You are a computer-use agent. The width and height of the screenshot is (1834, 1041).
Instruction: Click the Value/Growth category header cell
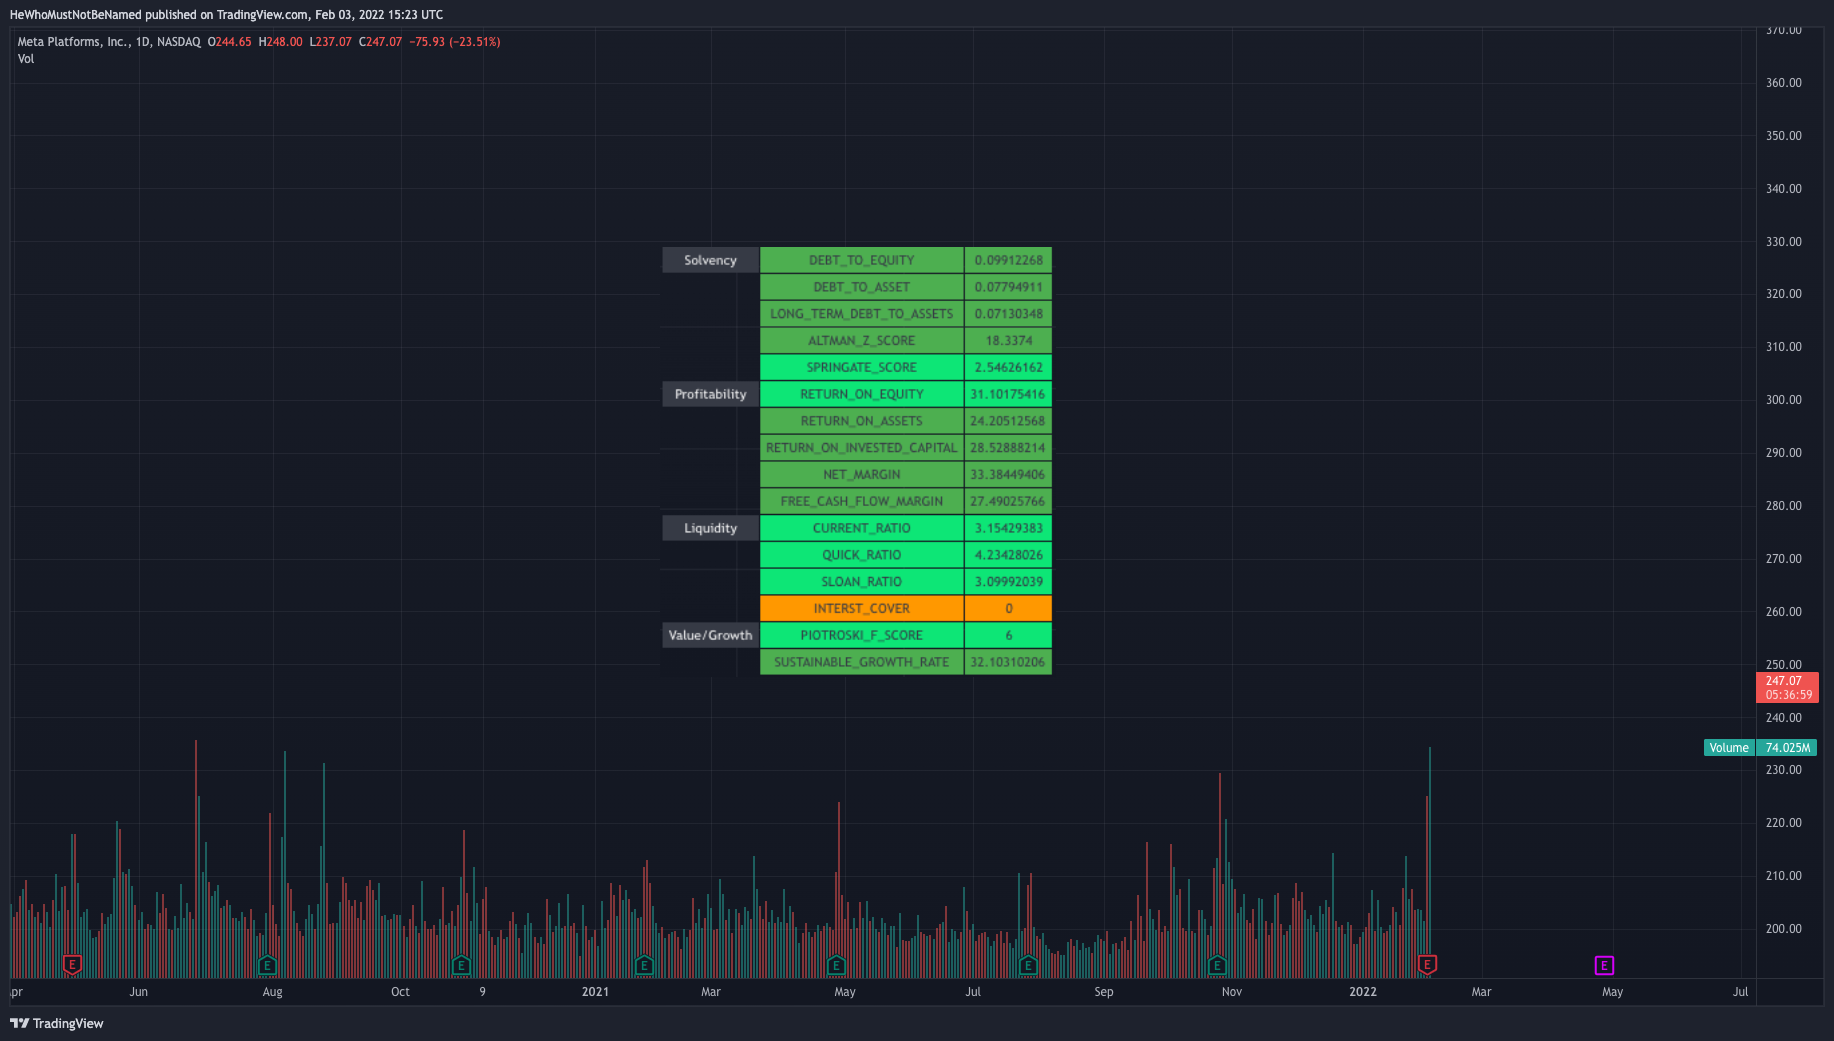click(x=710, y=635)
